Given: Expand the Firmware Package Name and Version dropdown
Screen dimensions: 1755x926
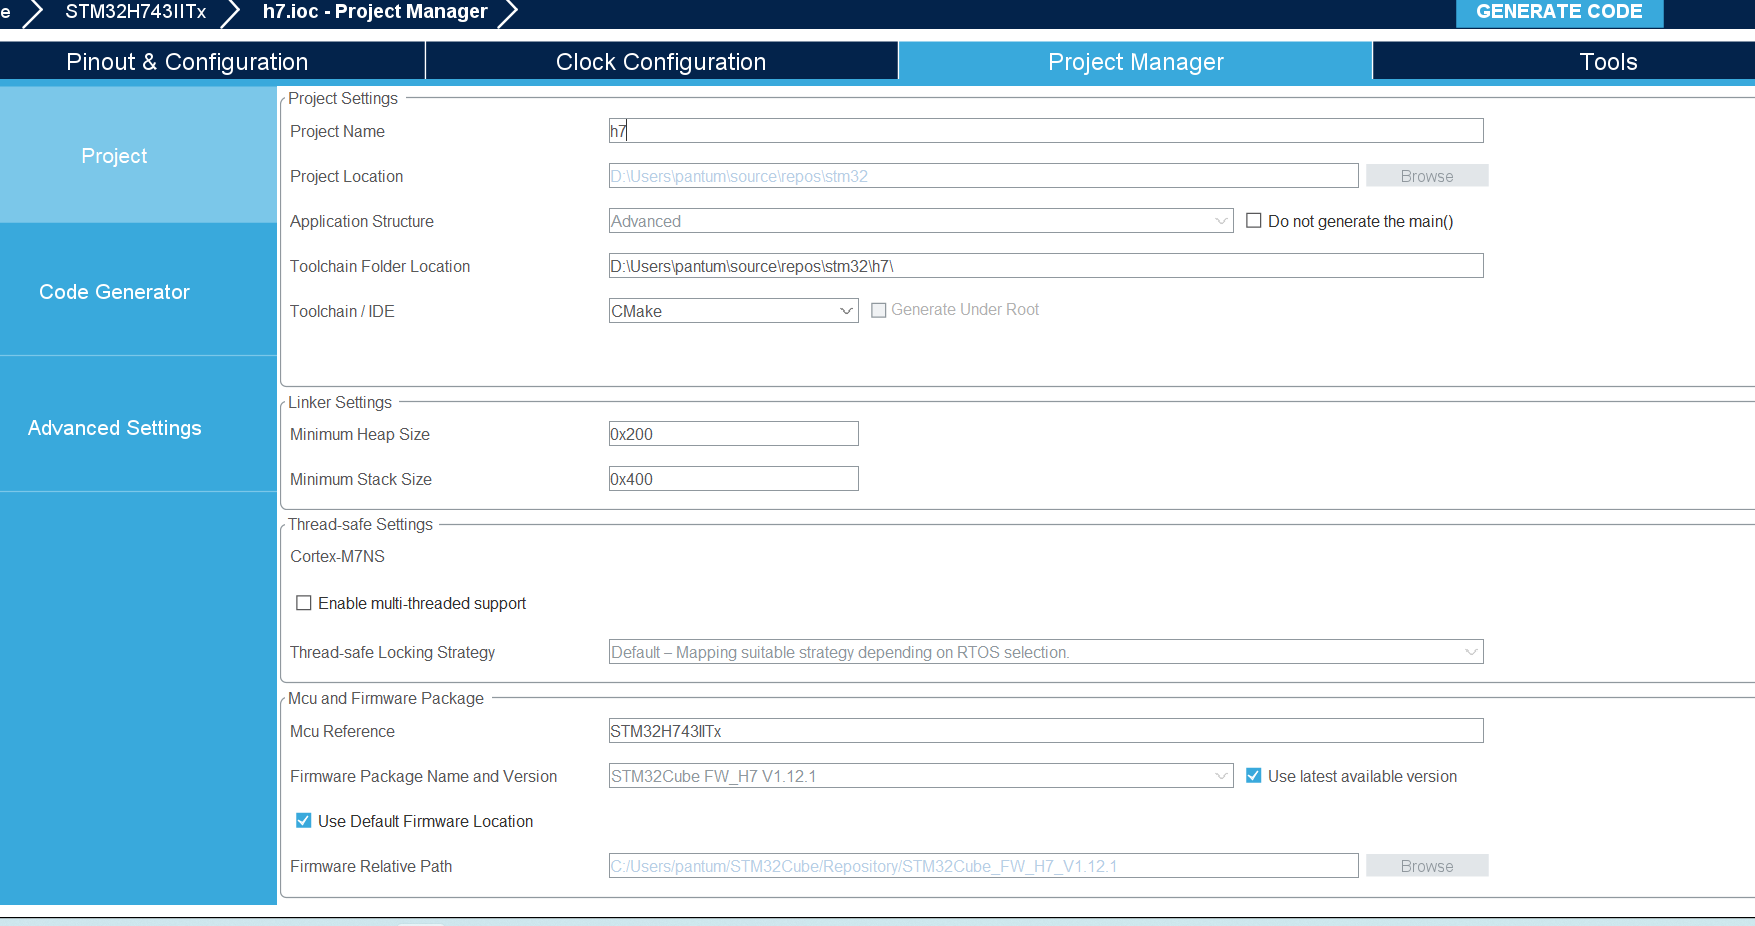Looking at the screenshot, I should [921, 776].
